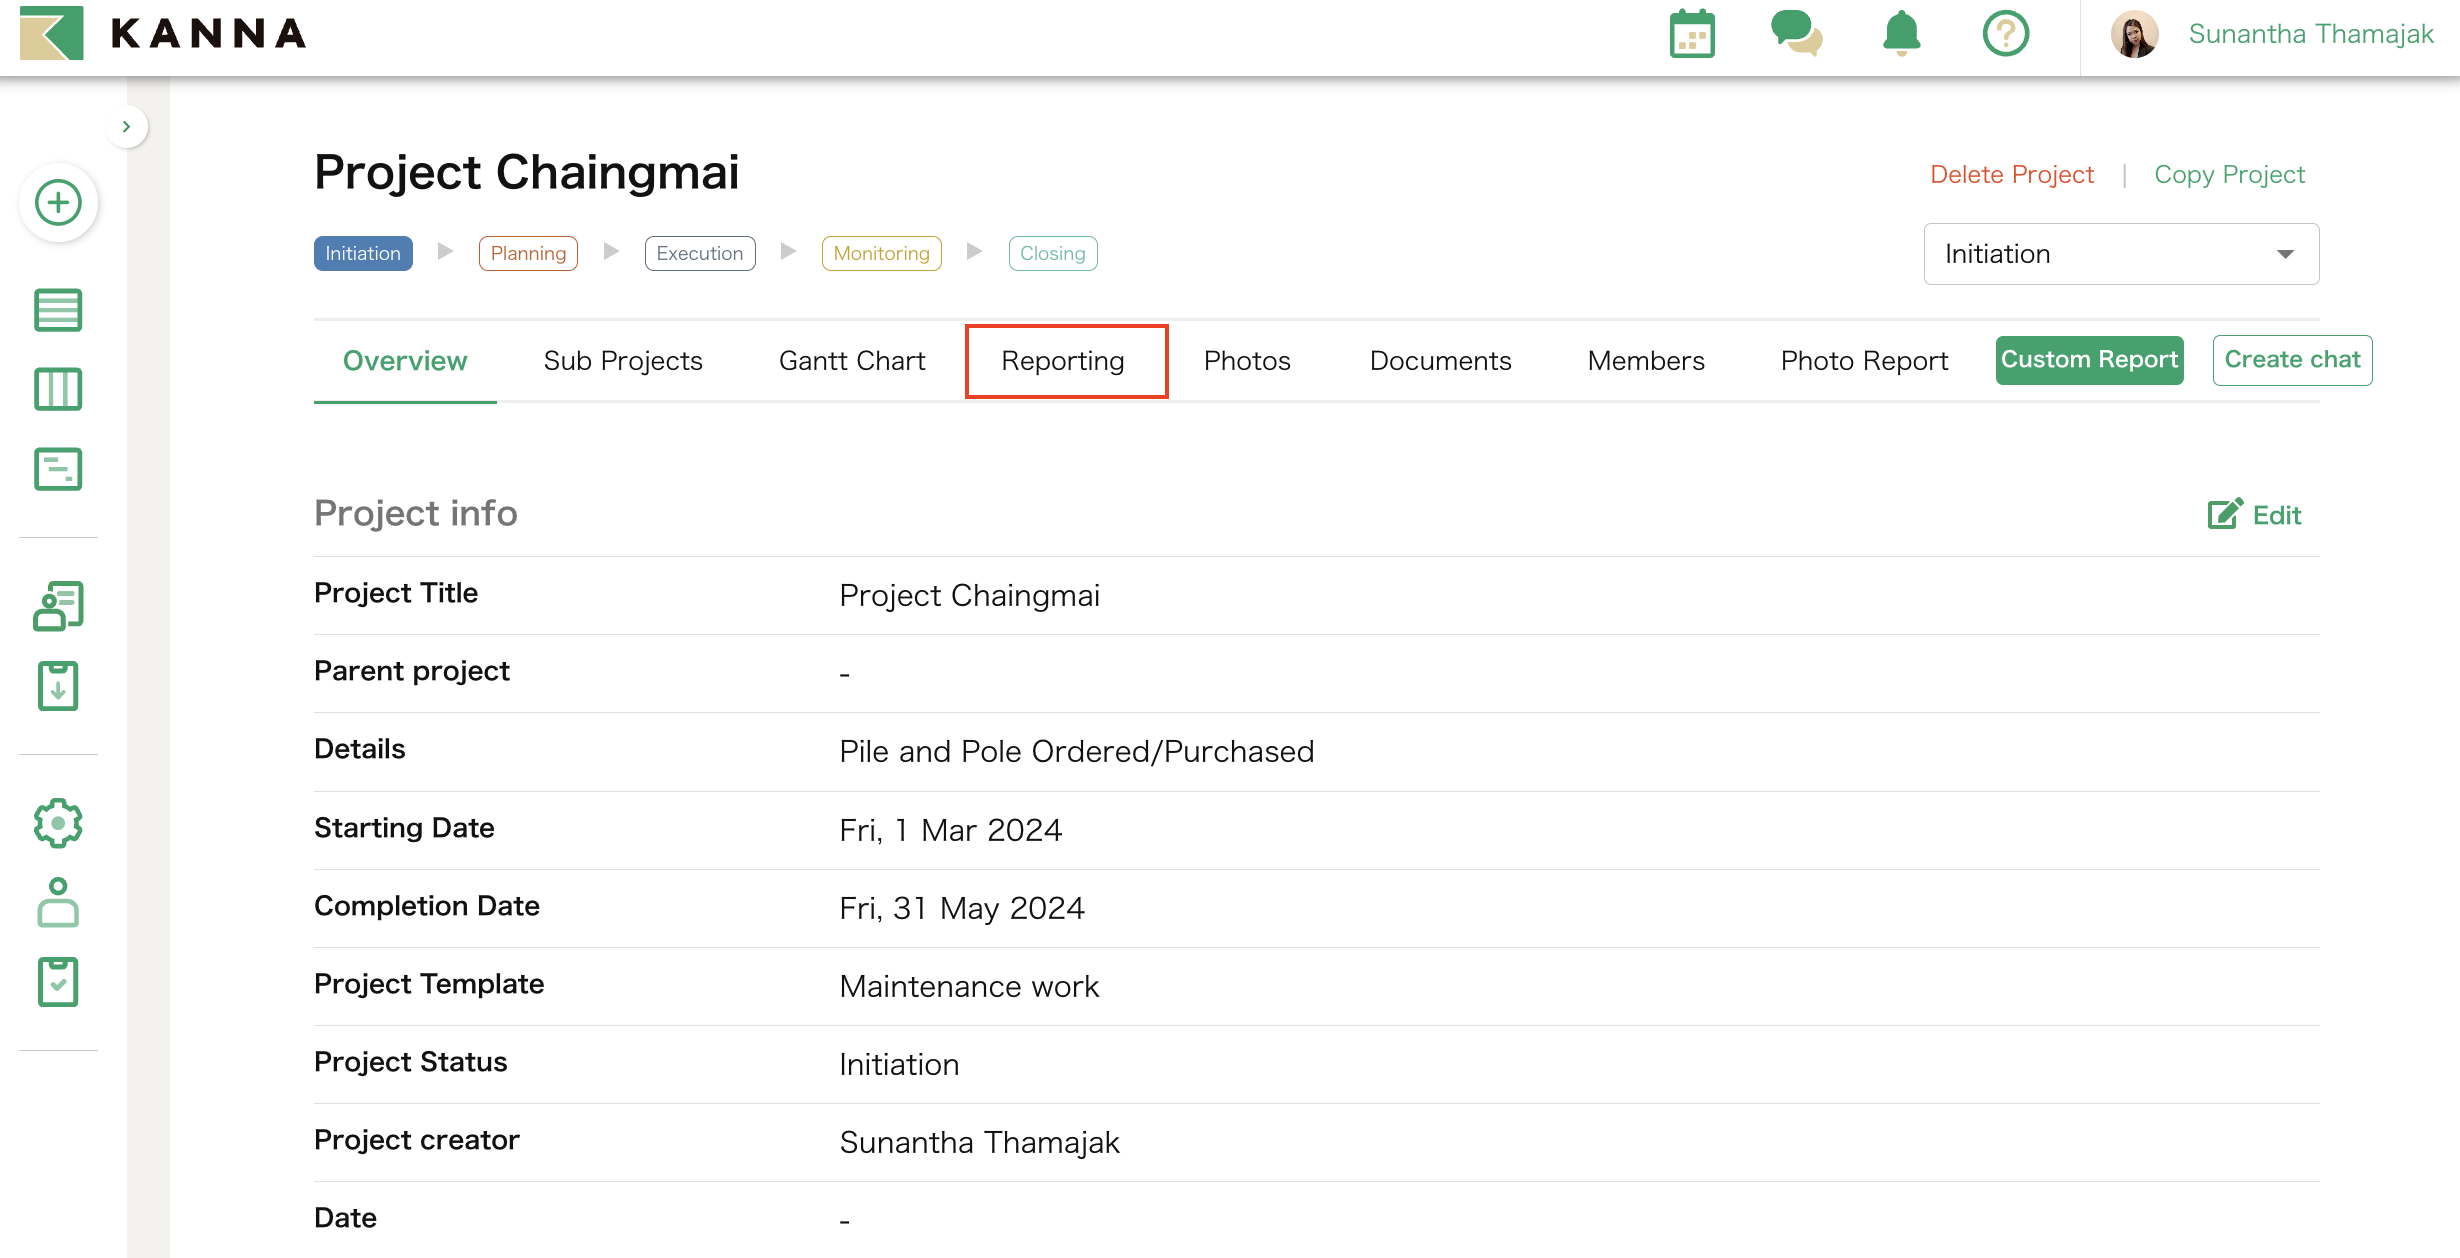The height and width of the screenshot is (1258, 2460).
Task: Open the settings gear in sidebar
Action: click(58, 823)
